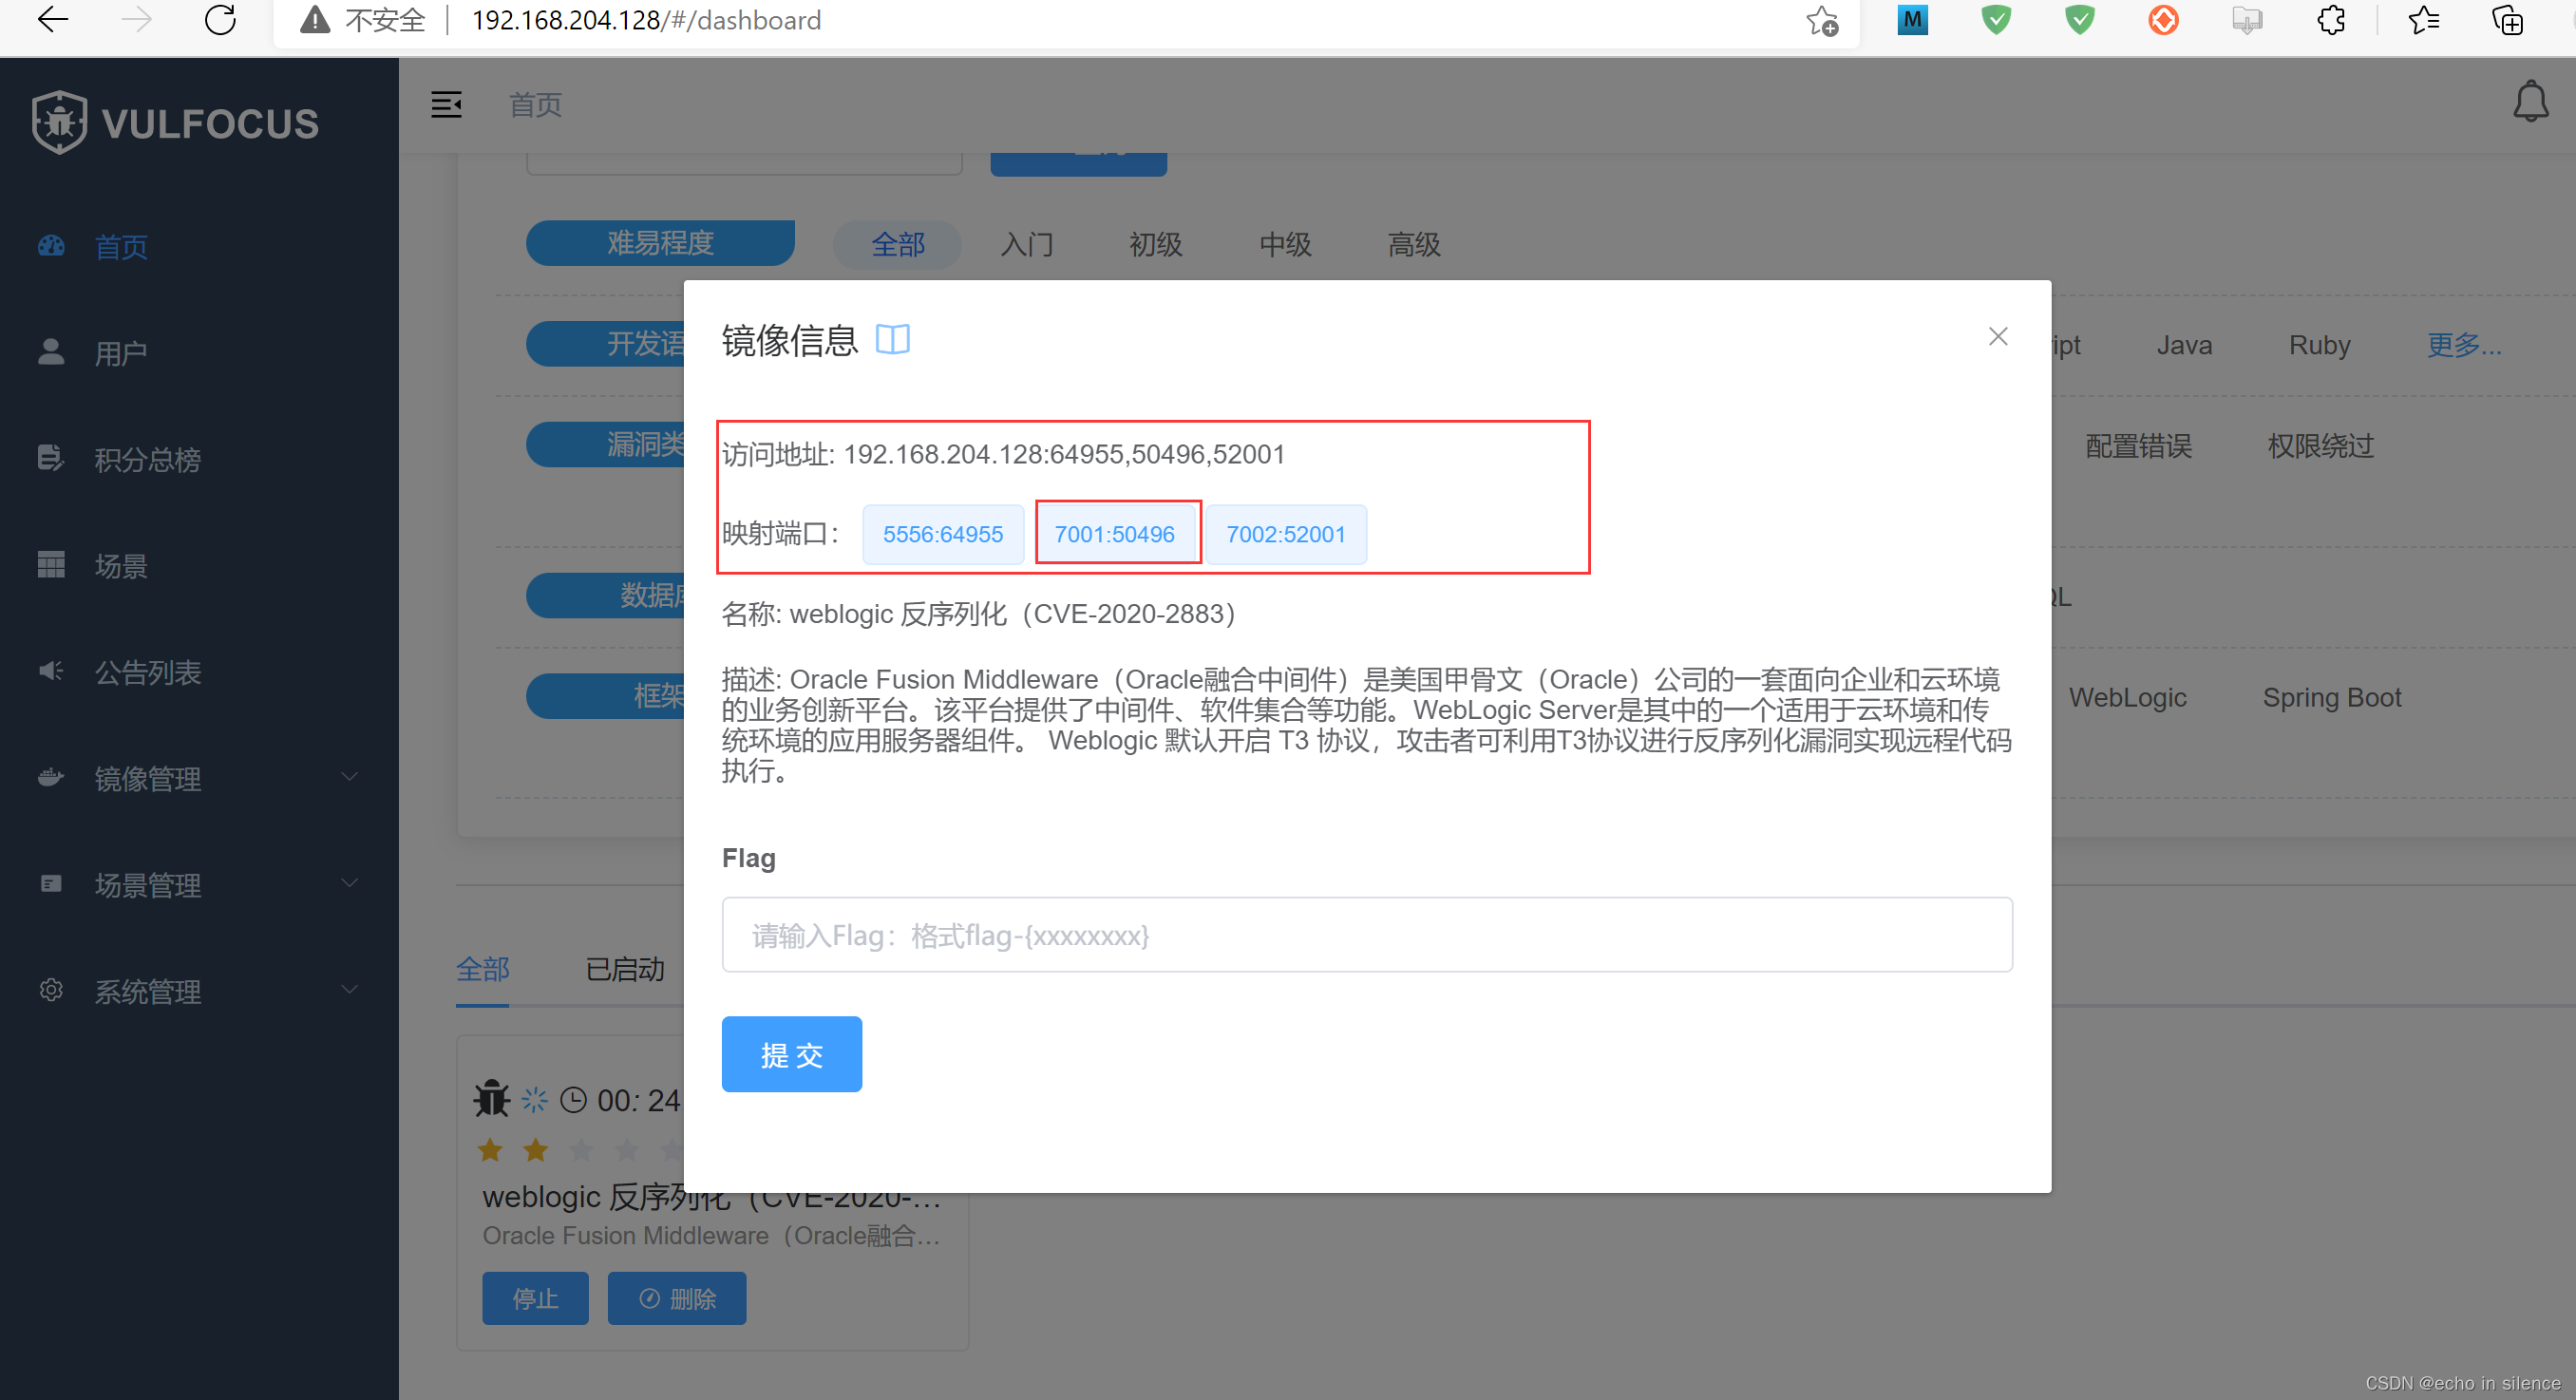2576x1400 pixels.
Task: Open notifications bell icon
Action: point(2531,101)
